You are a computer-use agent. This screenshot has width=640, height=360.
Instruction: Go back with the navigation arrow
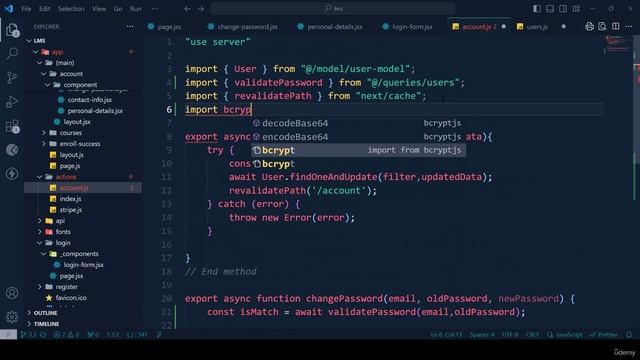click(x=187, y=9)
